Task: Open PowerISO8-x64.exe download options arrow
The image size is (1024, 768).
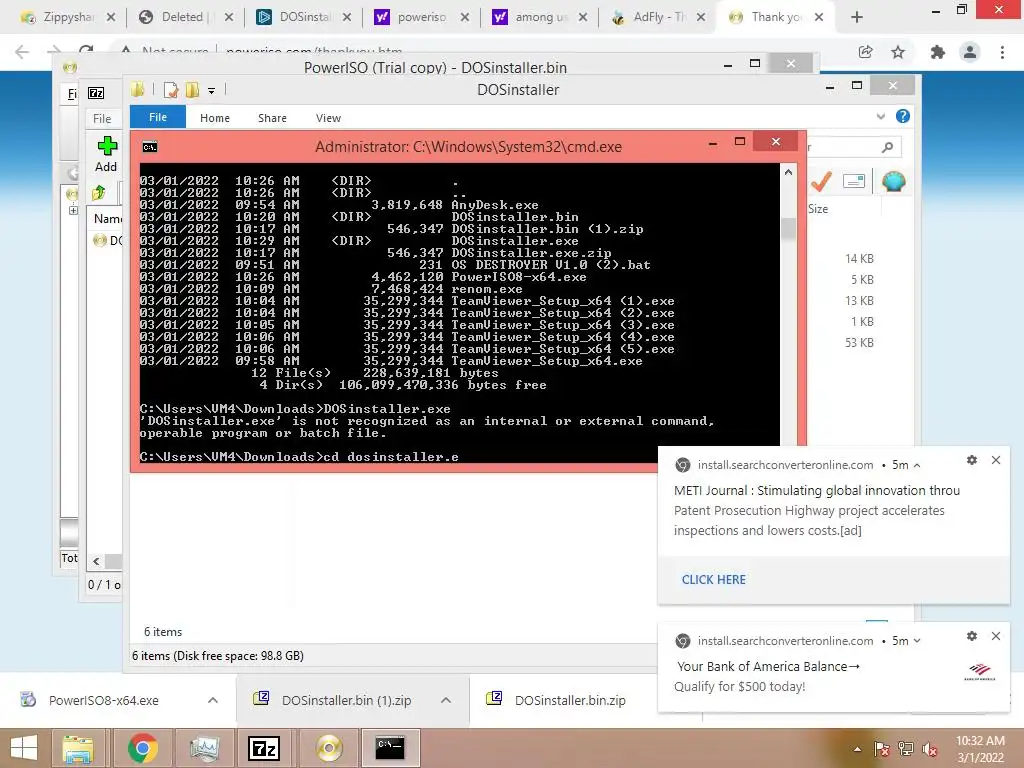Action: coord(213,700)
